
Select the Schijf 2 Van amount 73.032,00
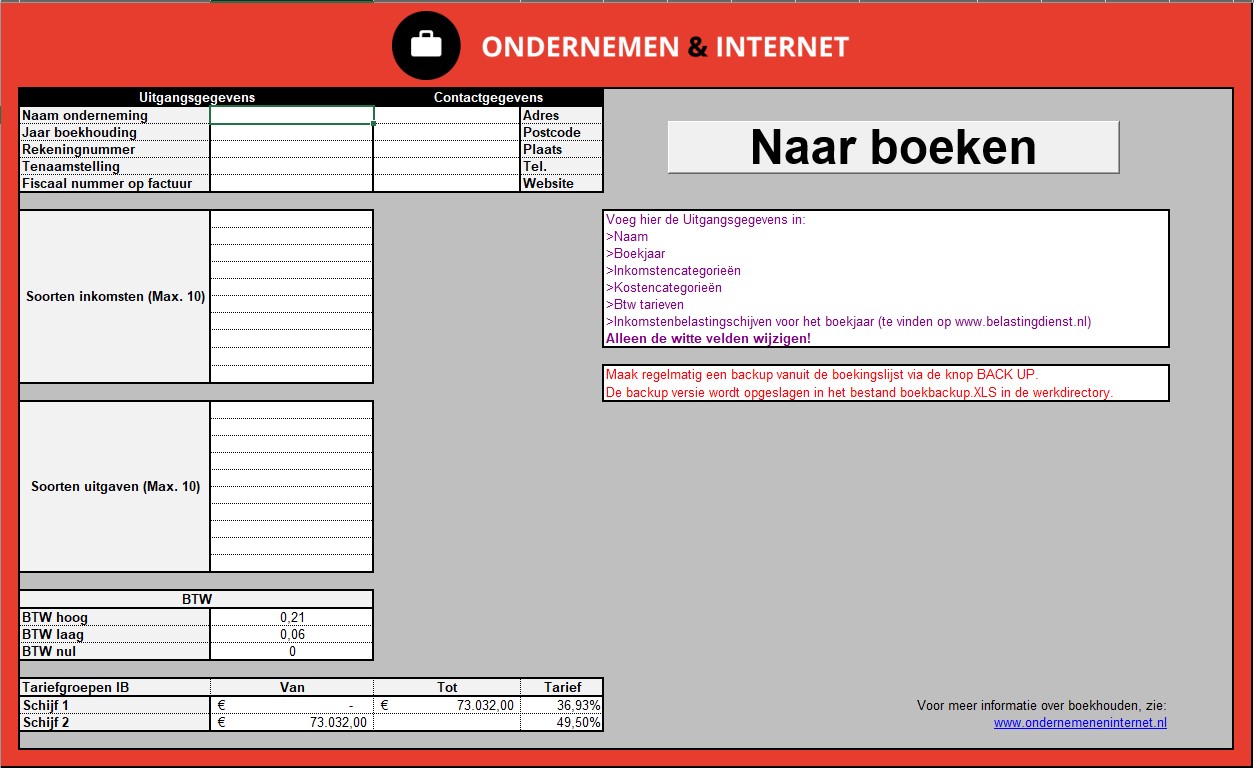pos(290,721)
